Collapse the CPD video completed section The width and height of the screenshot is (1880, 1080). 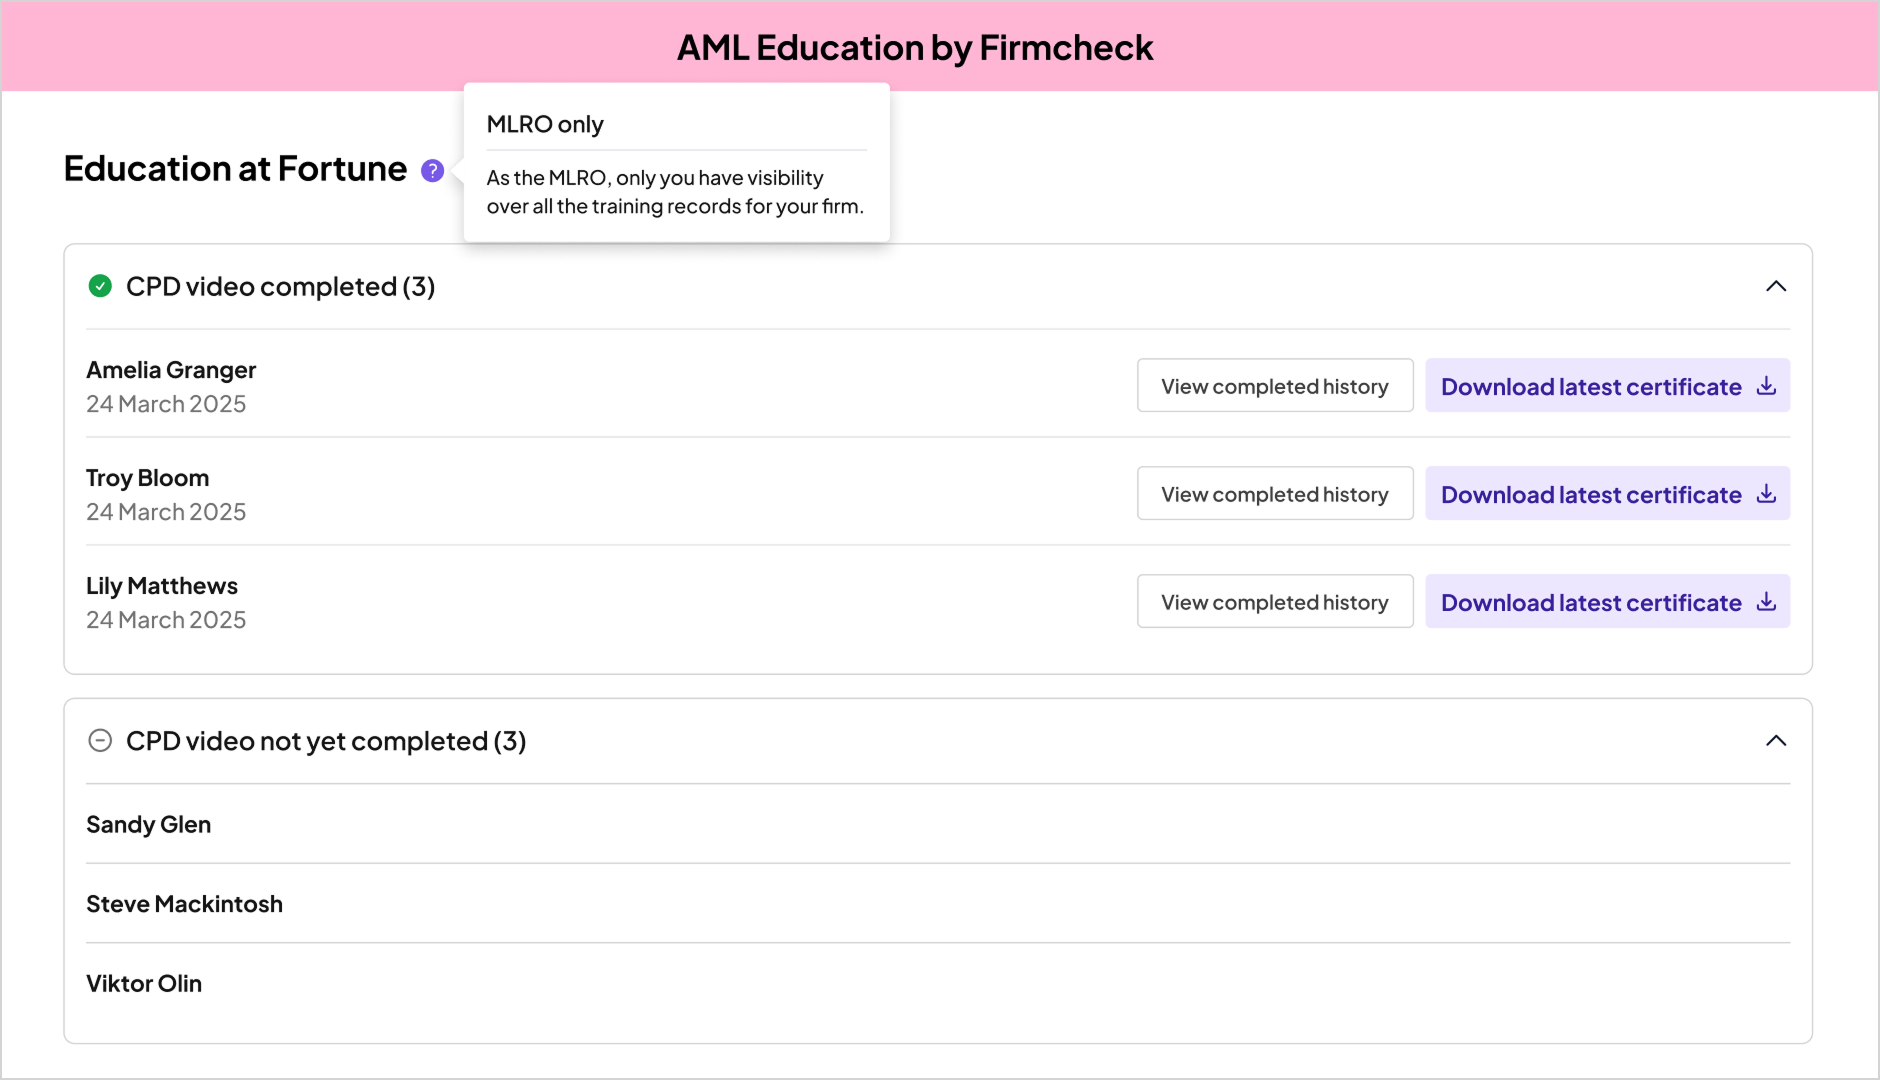[1776, 287]
